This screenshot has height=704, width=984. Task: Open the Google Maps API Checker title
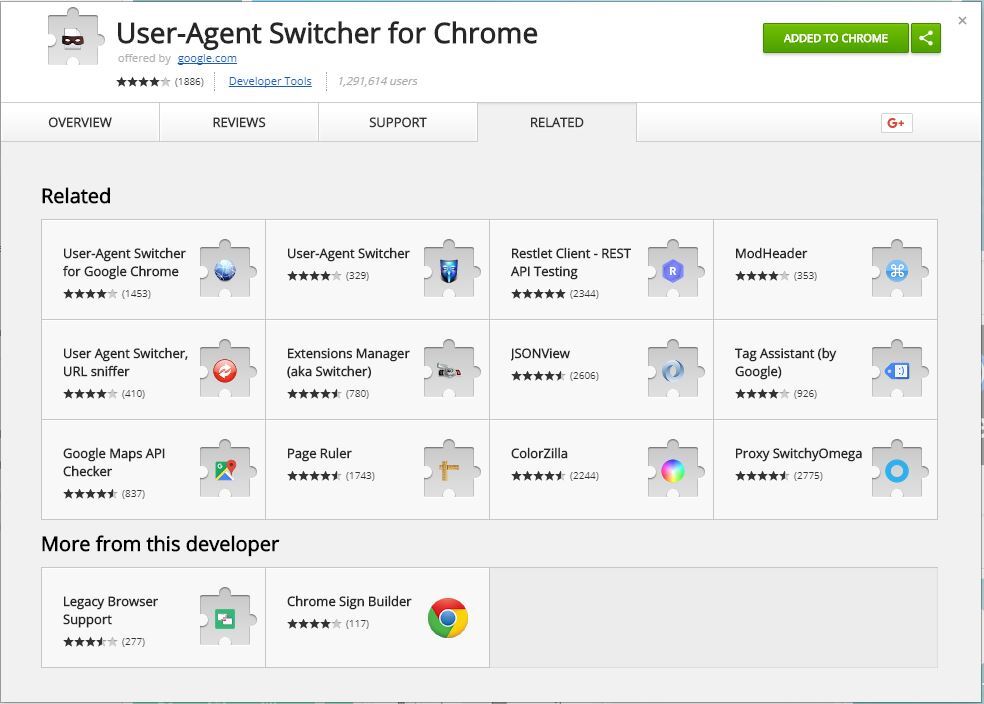(x=114, y=462)
